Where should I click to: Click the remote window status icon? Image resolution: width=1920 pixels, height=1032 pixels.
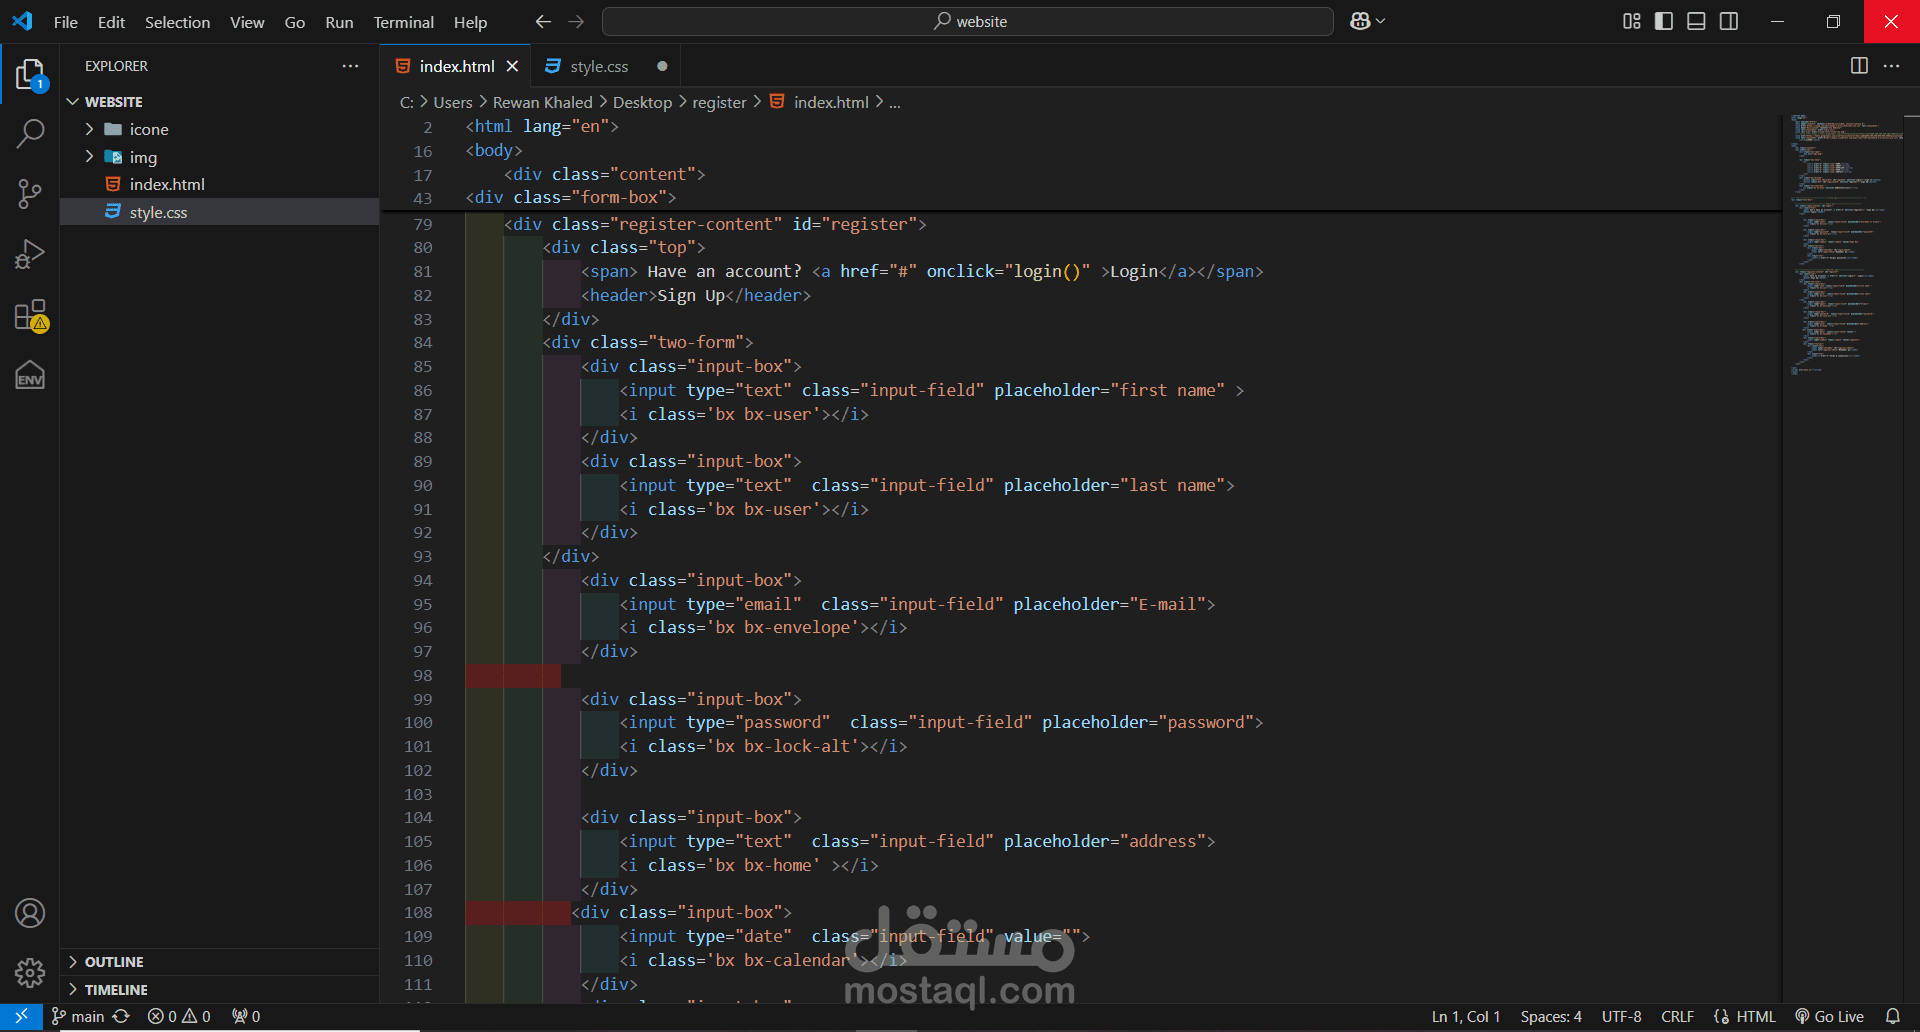click(x=21, y=1016)
